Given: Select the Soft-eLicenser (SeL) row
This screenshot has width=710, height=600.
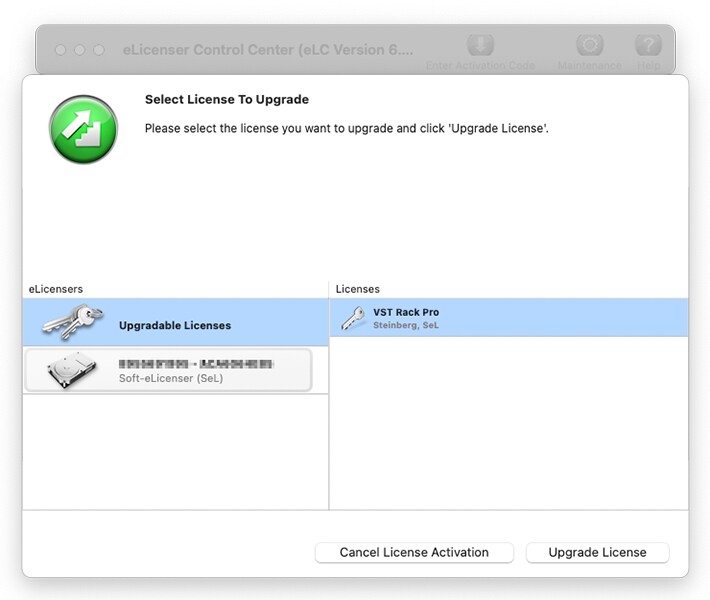Looking at the screenshot, I should click(168, 370).
